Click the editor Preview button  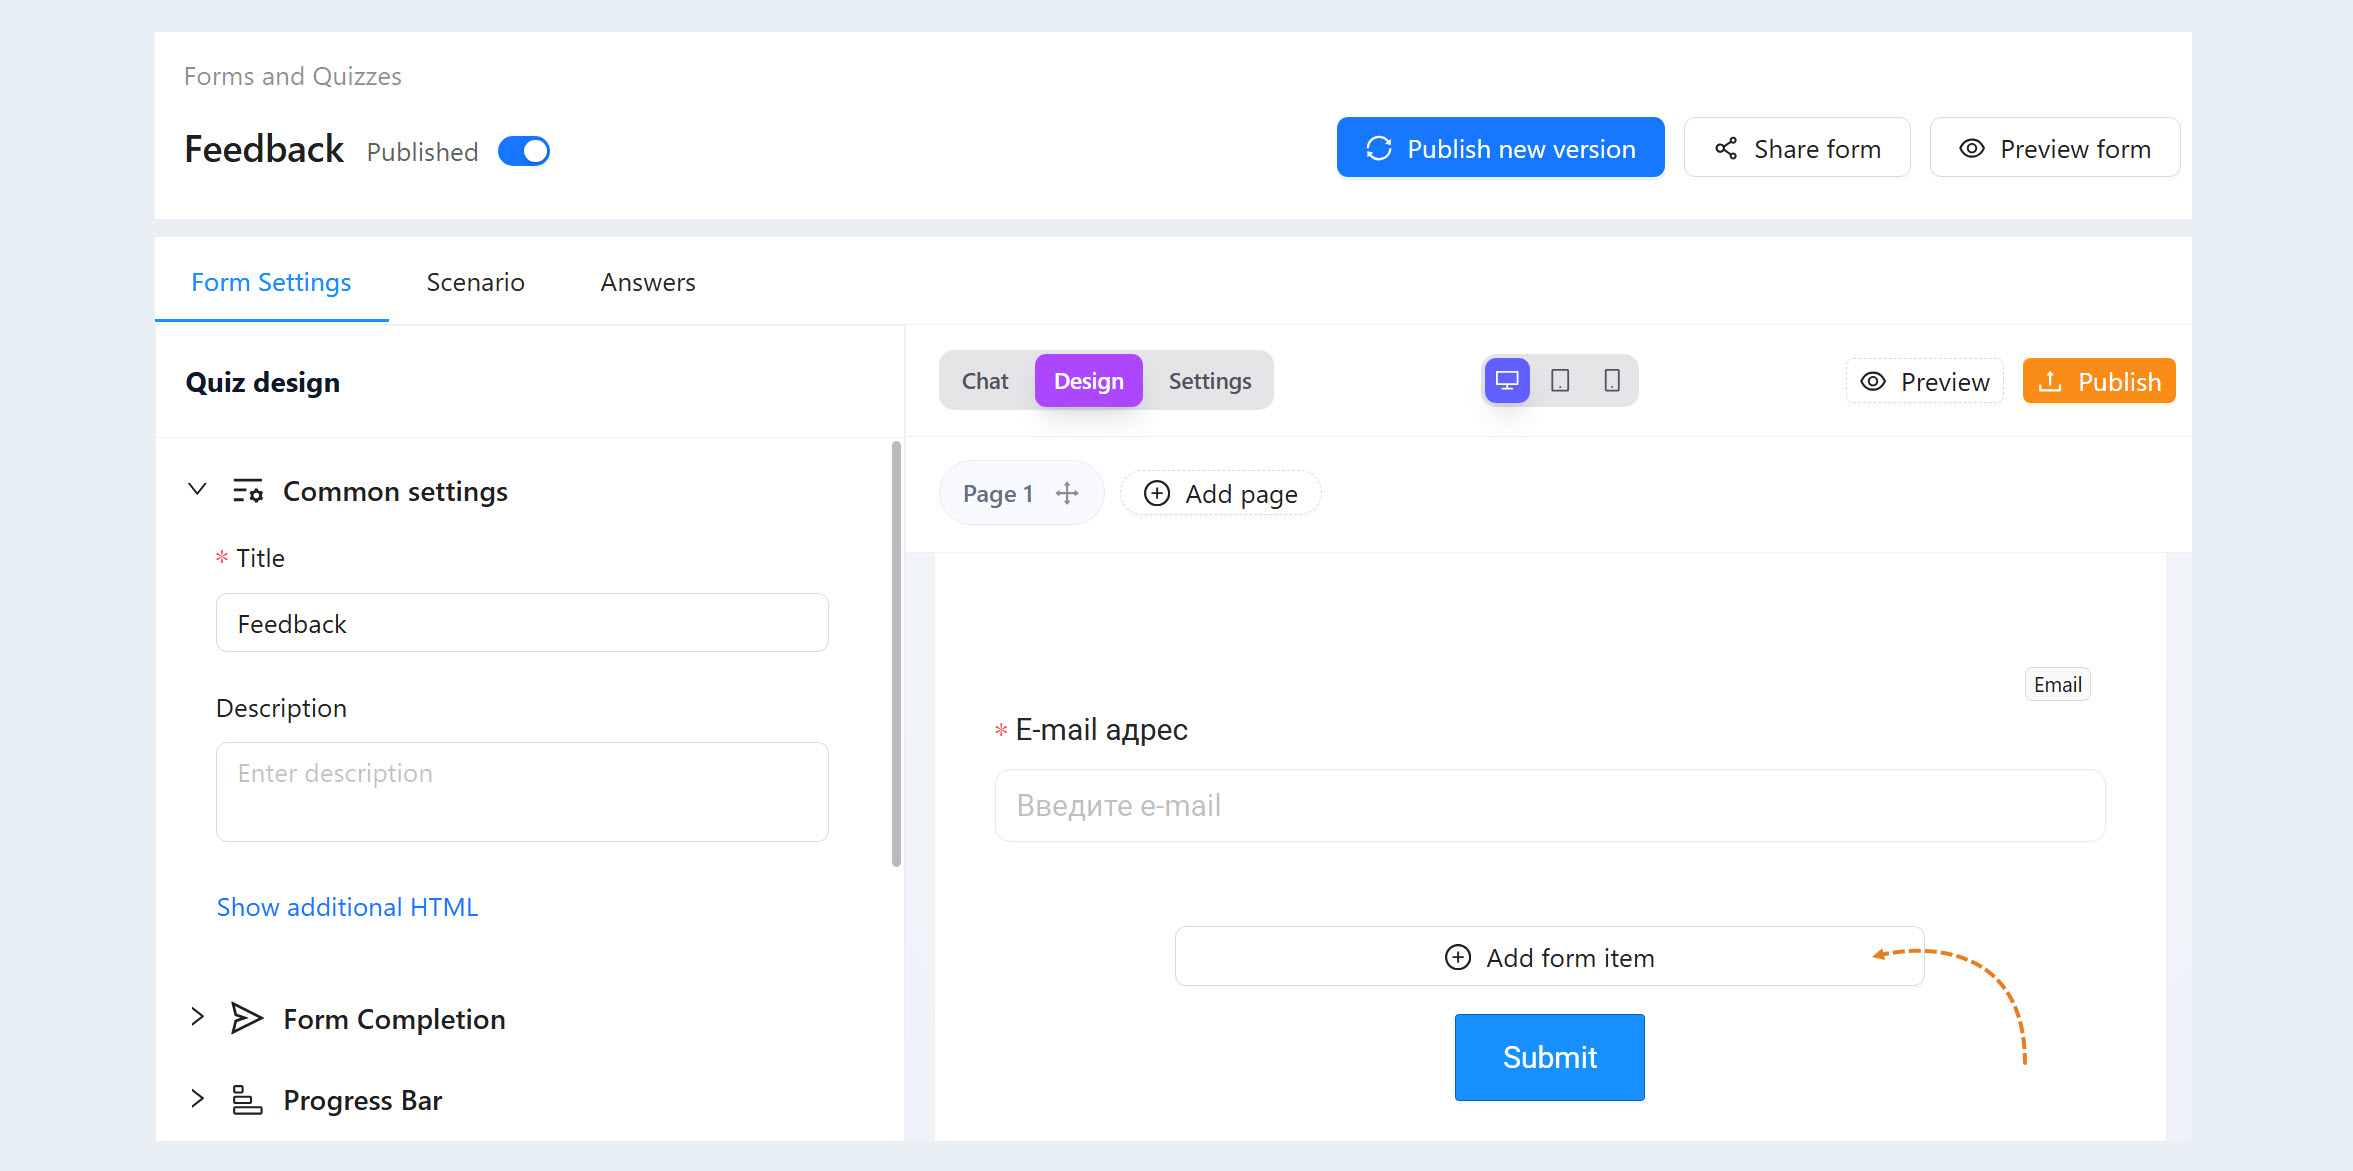click(1925, 381)
